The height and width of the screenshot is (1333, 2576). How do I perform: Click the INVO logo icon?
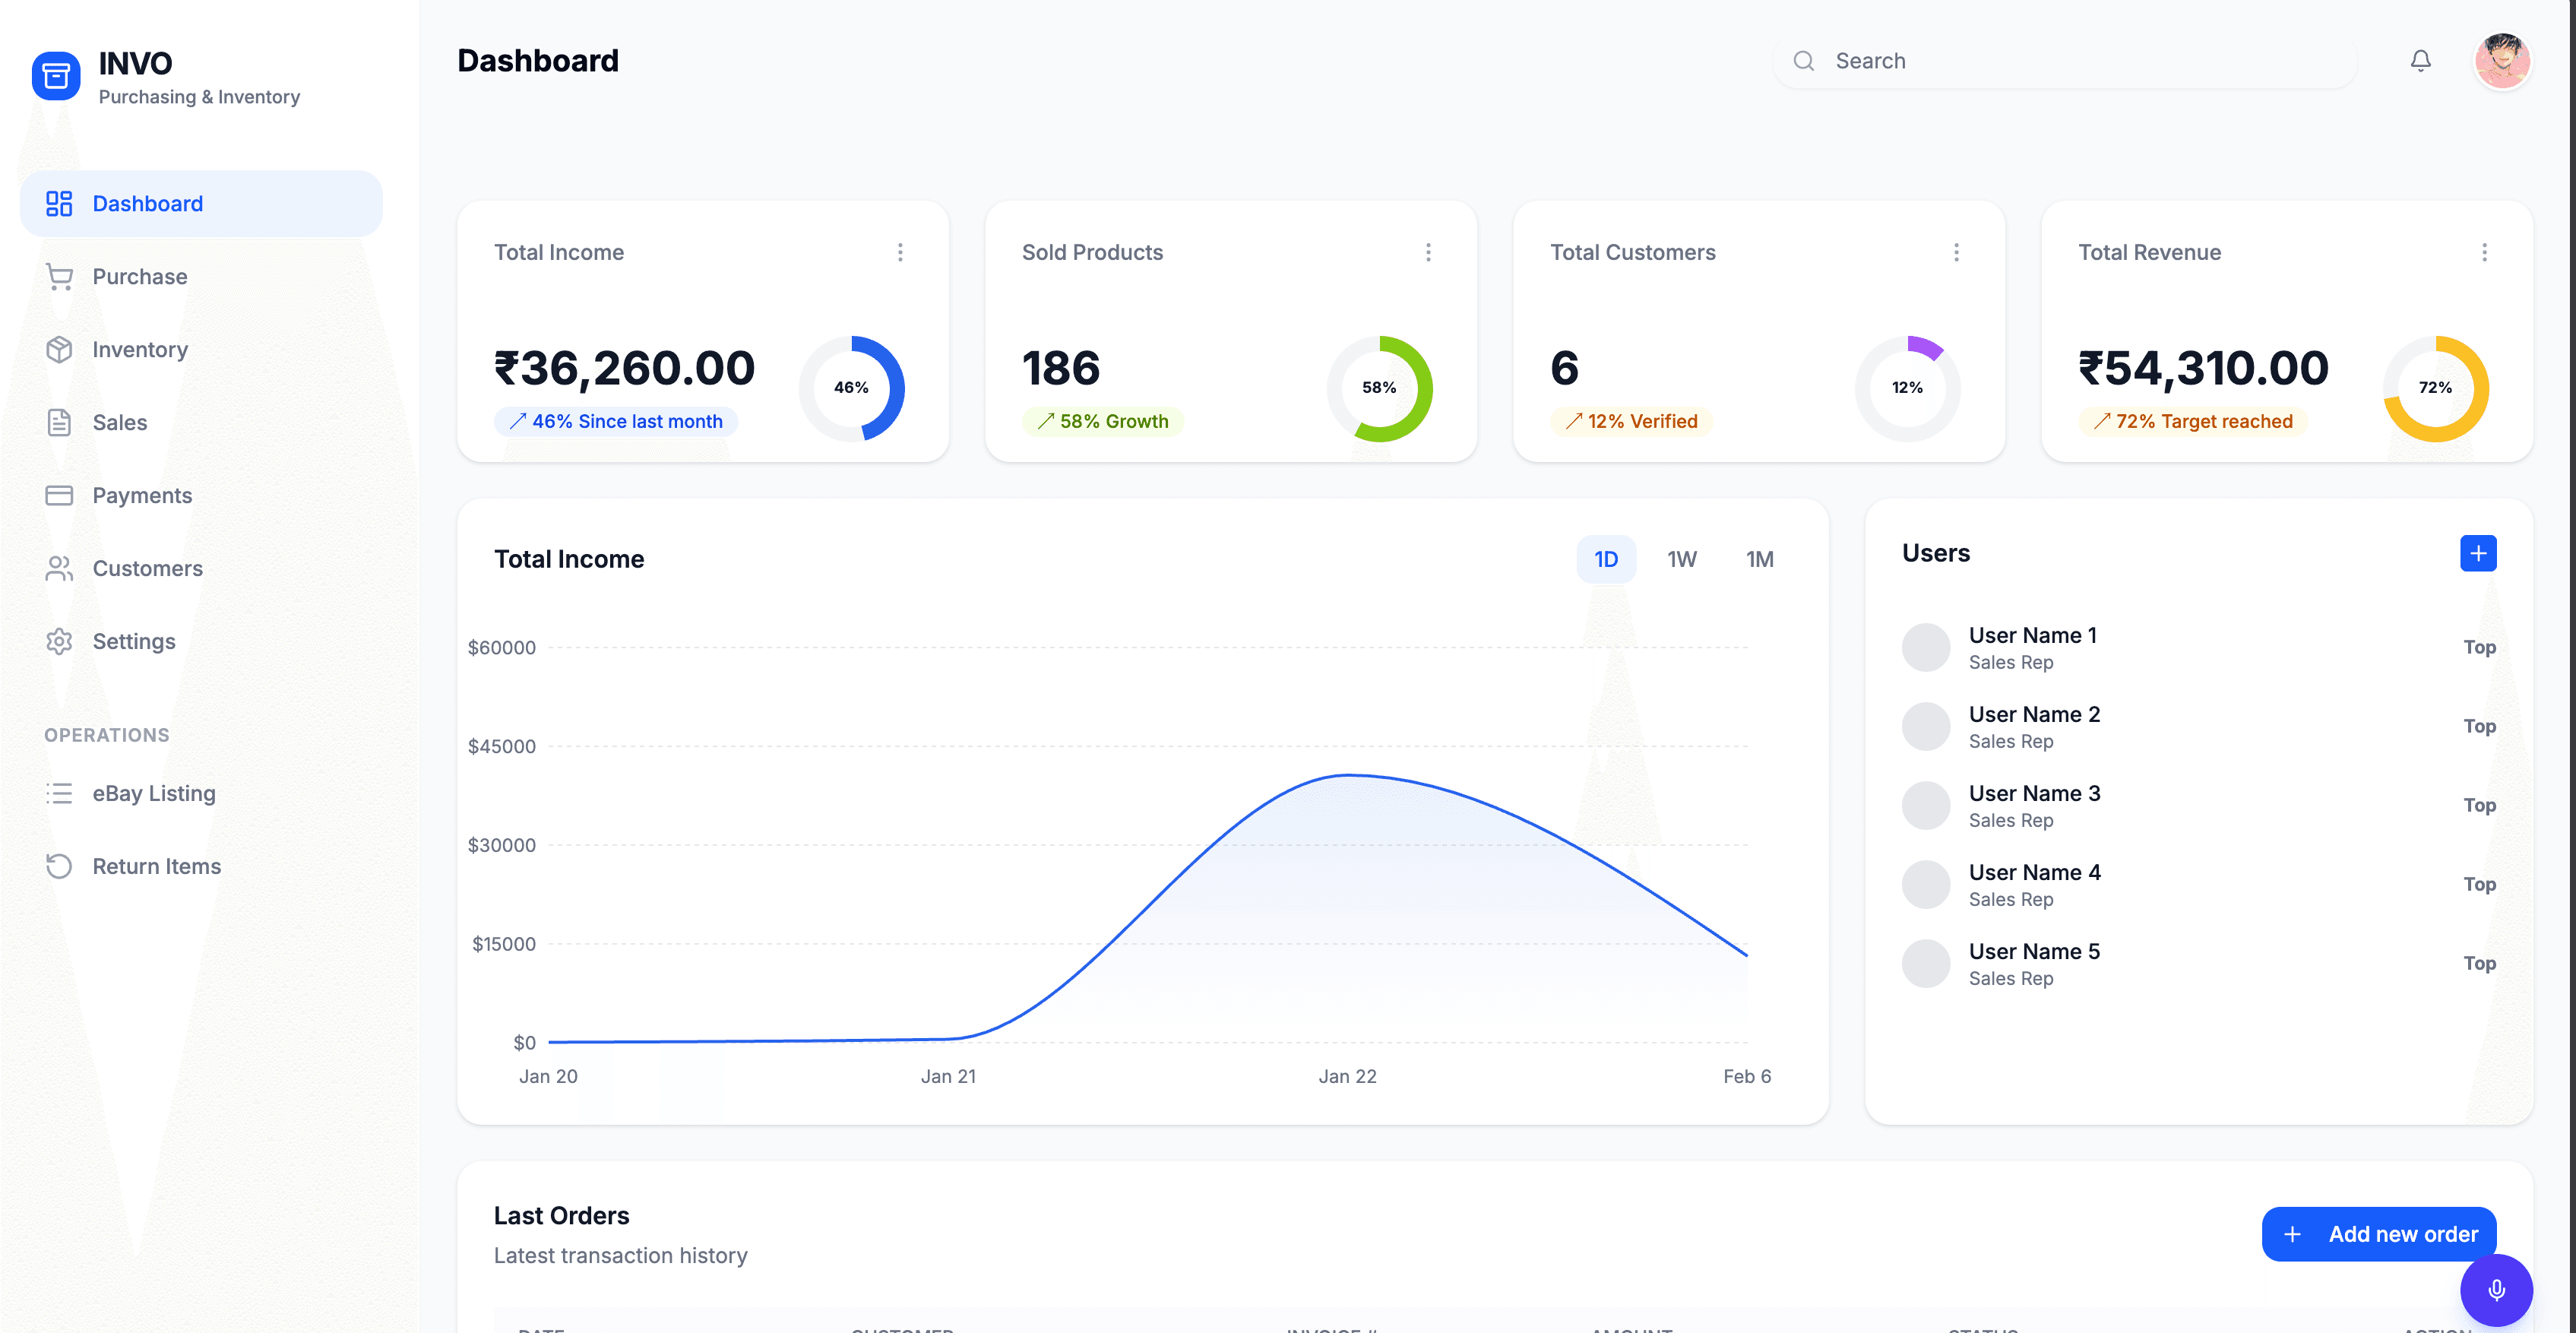[56, 76]
